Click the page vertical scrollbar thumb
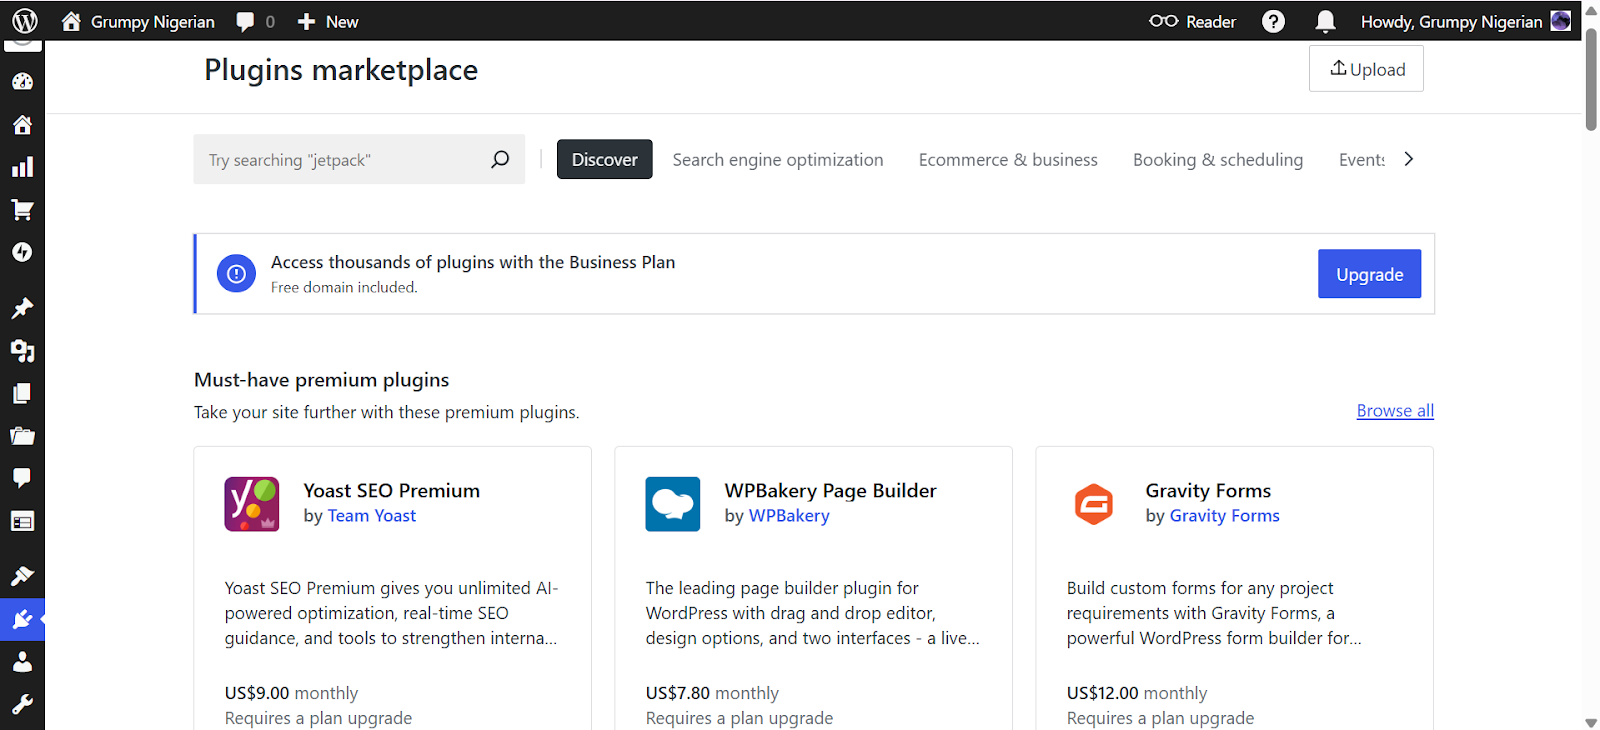The width and height of the screenshot is (1600, 730). [1591, 78]
